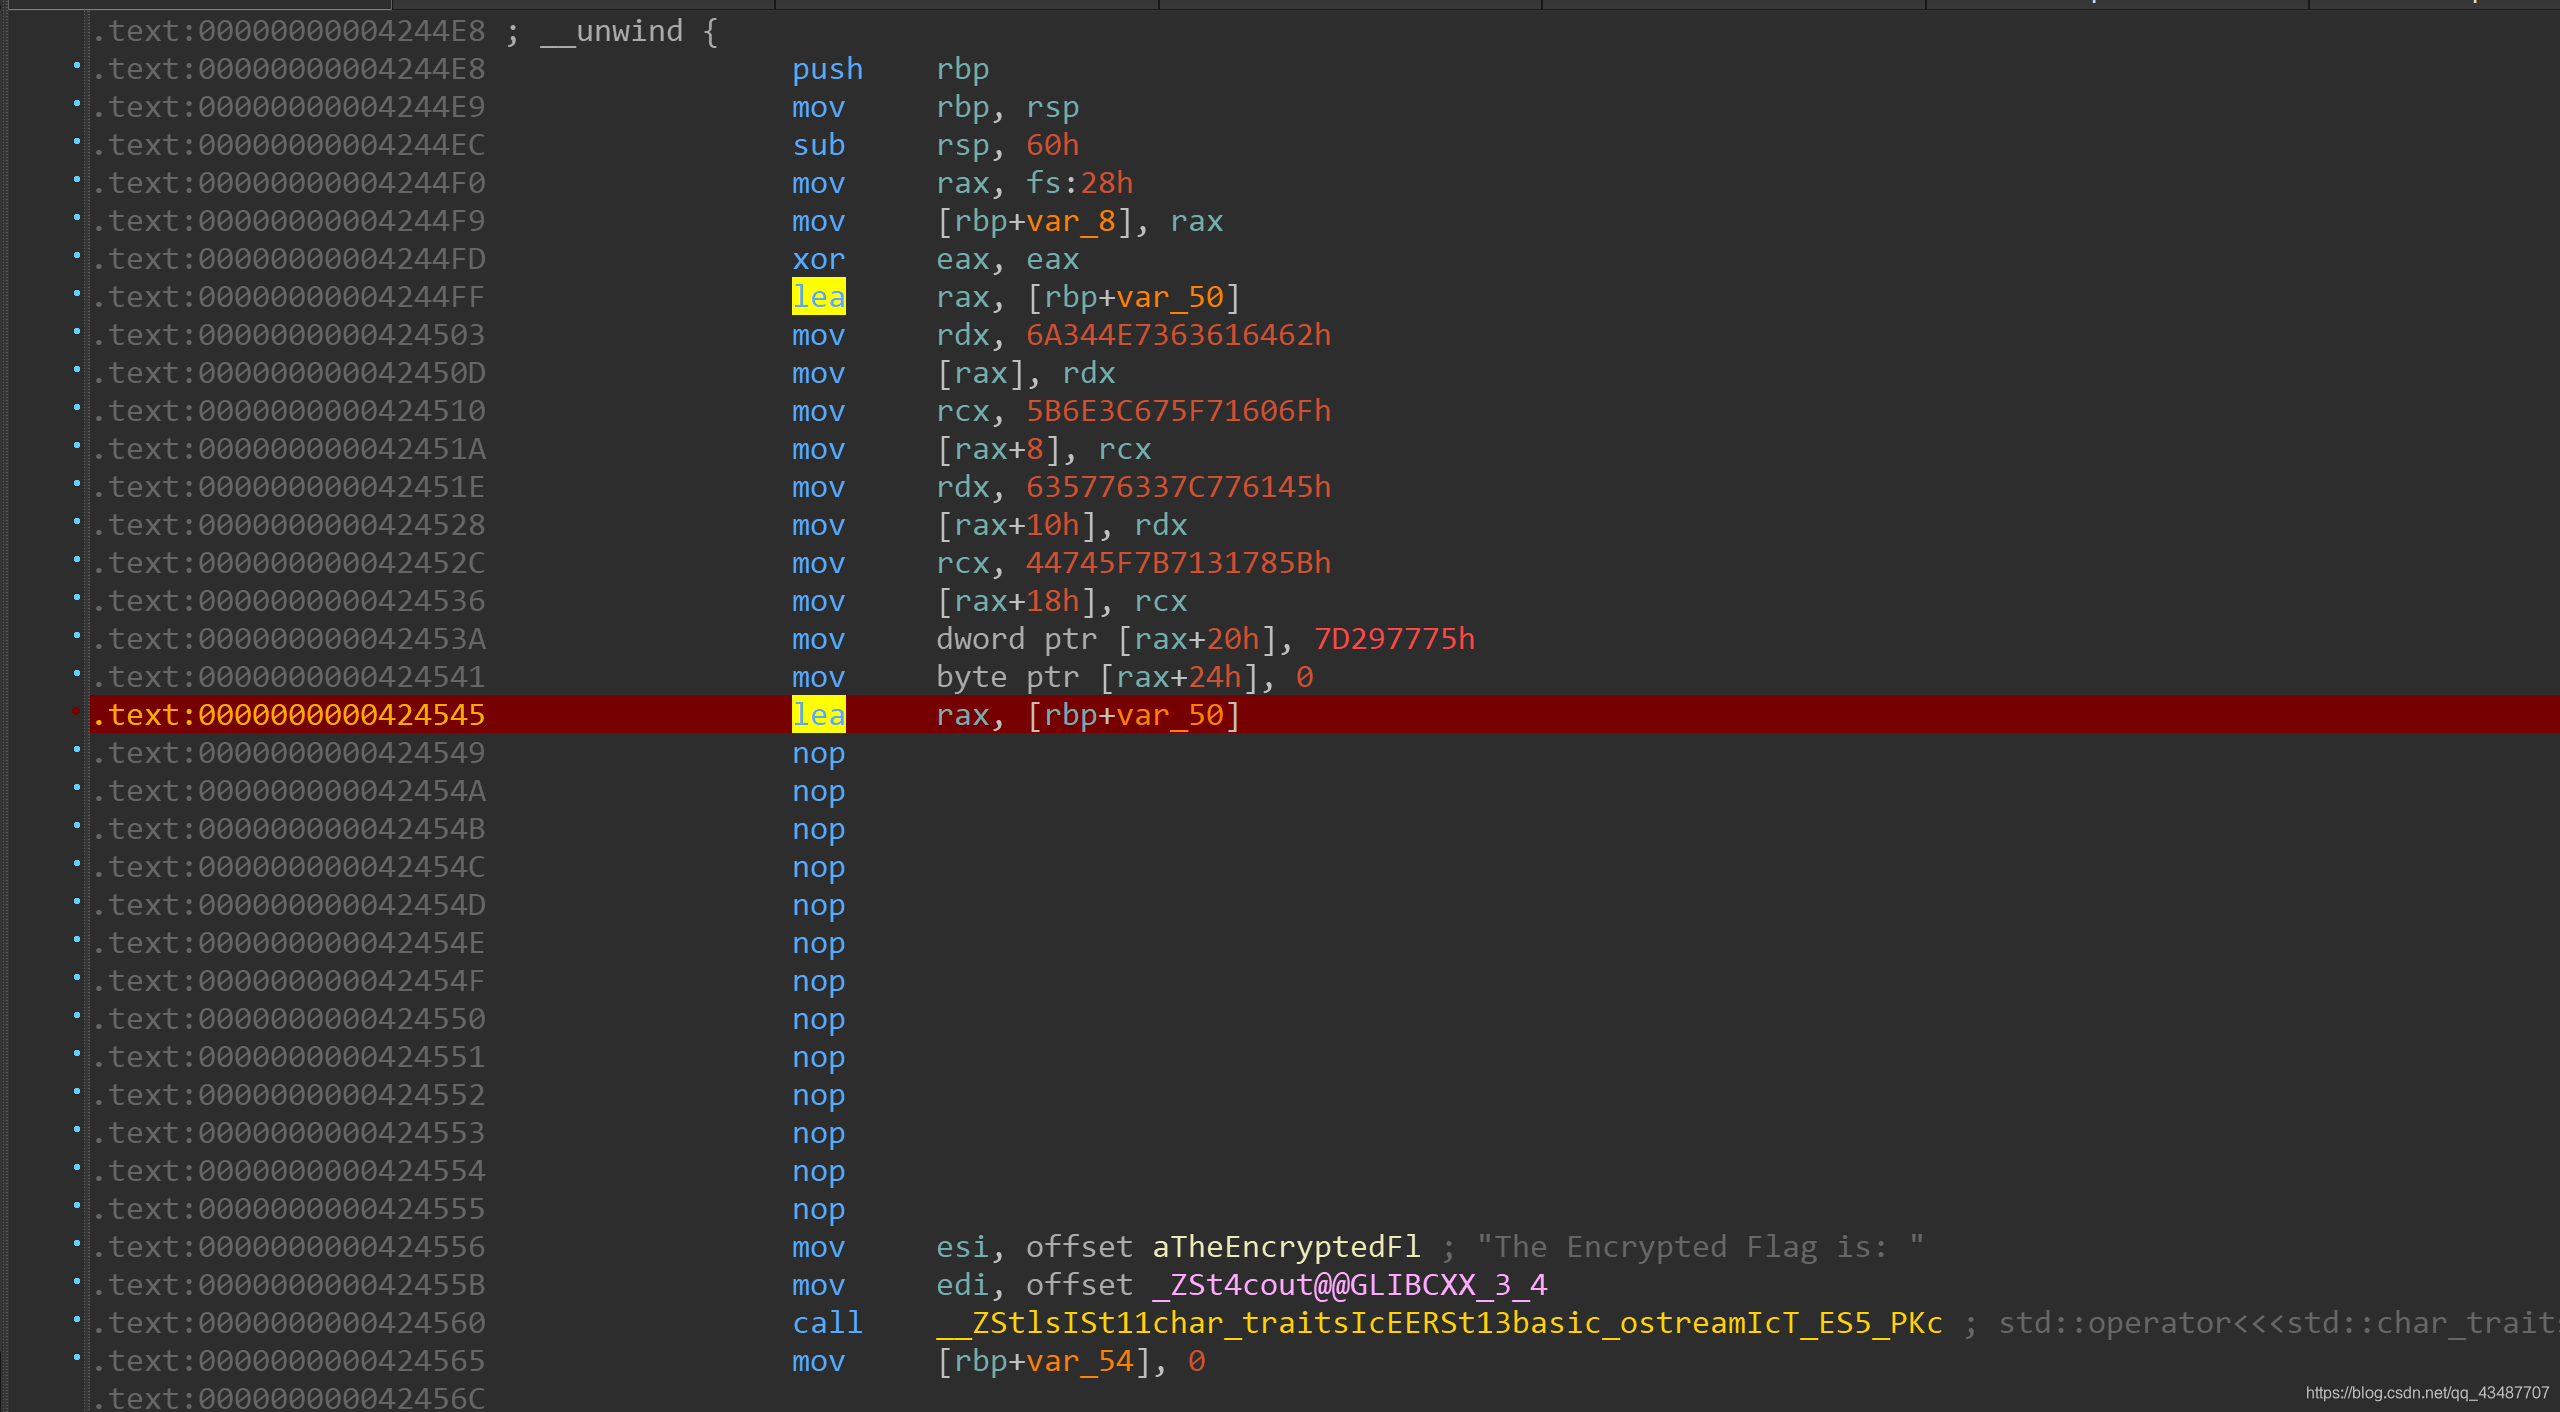The height and width of the screenshot is (1412, 2560).
Task: Click the address .text:000000000042456C
Action: tap(289, 1397)
